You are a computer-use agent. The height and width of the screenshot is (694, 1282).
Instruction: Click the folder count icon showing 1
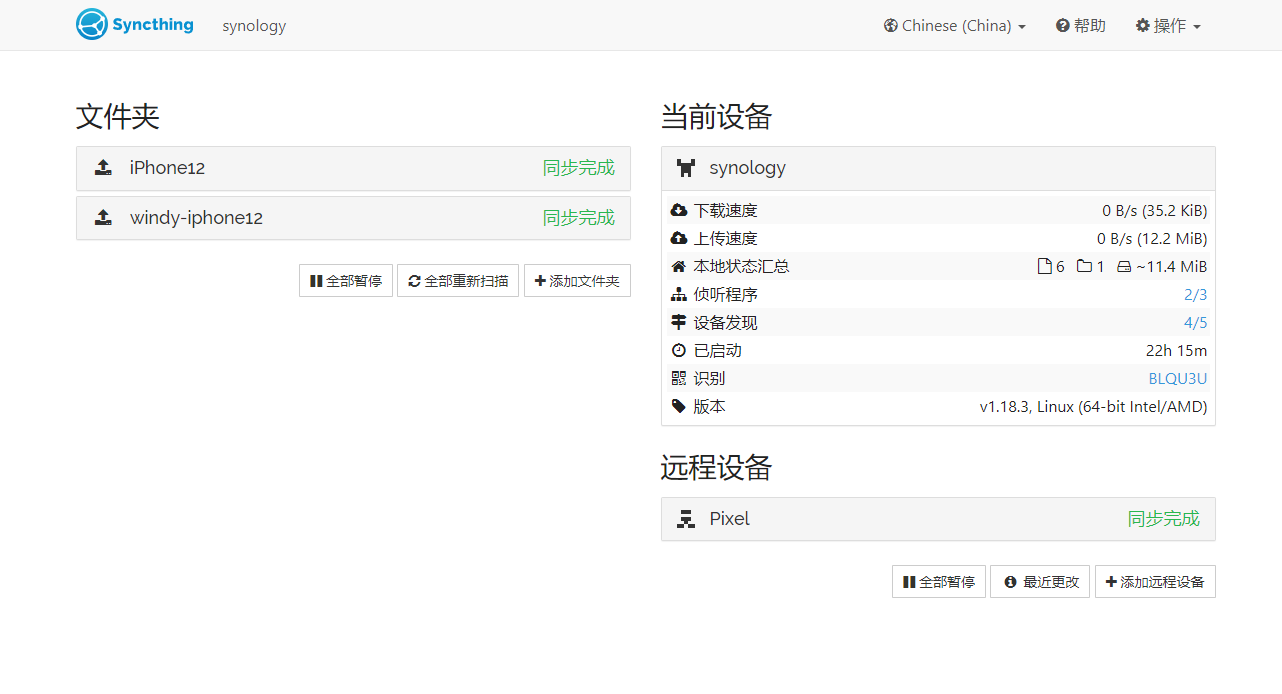(1084, 266)
